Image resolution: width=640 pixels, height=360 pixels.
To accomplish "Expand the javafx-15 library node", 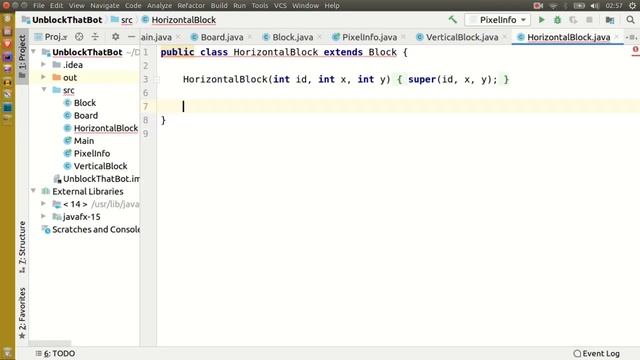I will coord(44,216).
